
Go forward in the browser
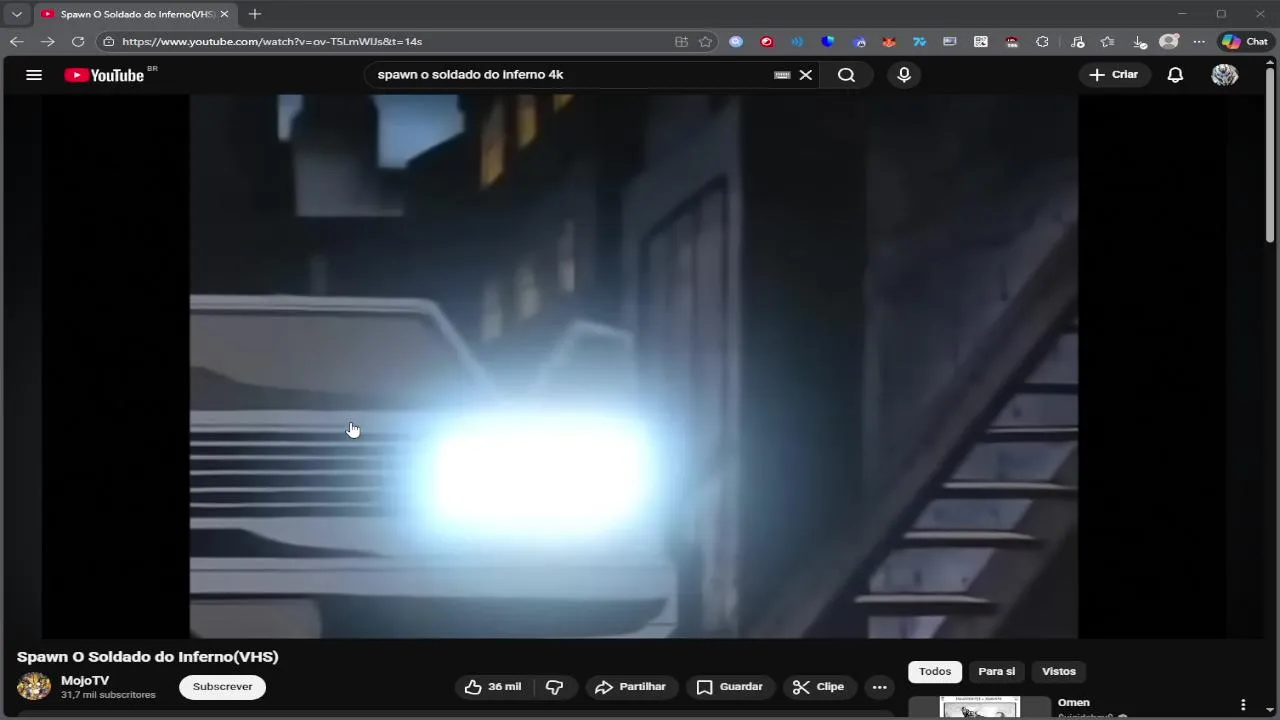47,42
